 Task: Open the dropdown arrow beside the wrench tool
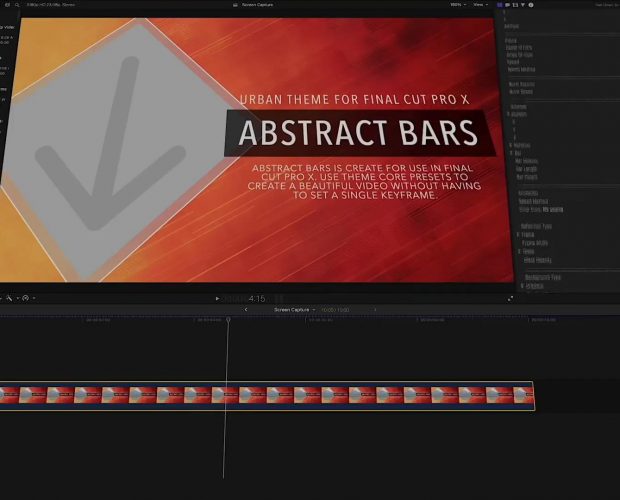tap(17, 298)
